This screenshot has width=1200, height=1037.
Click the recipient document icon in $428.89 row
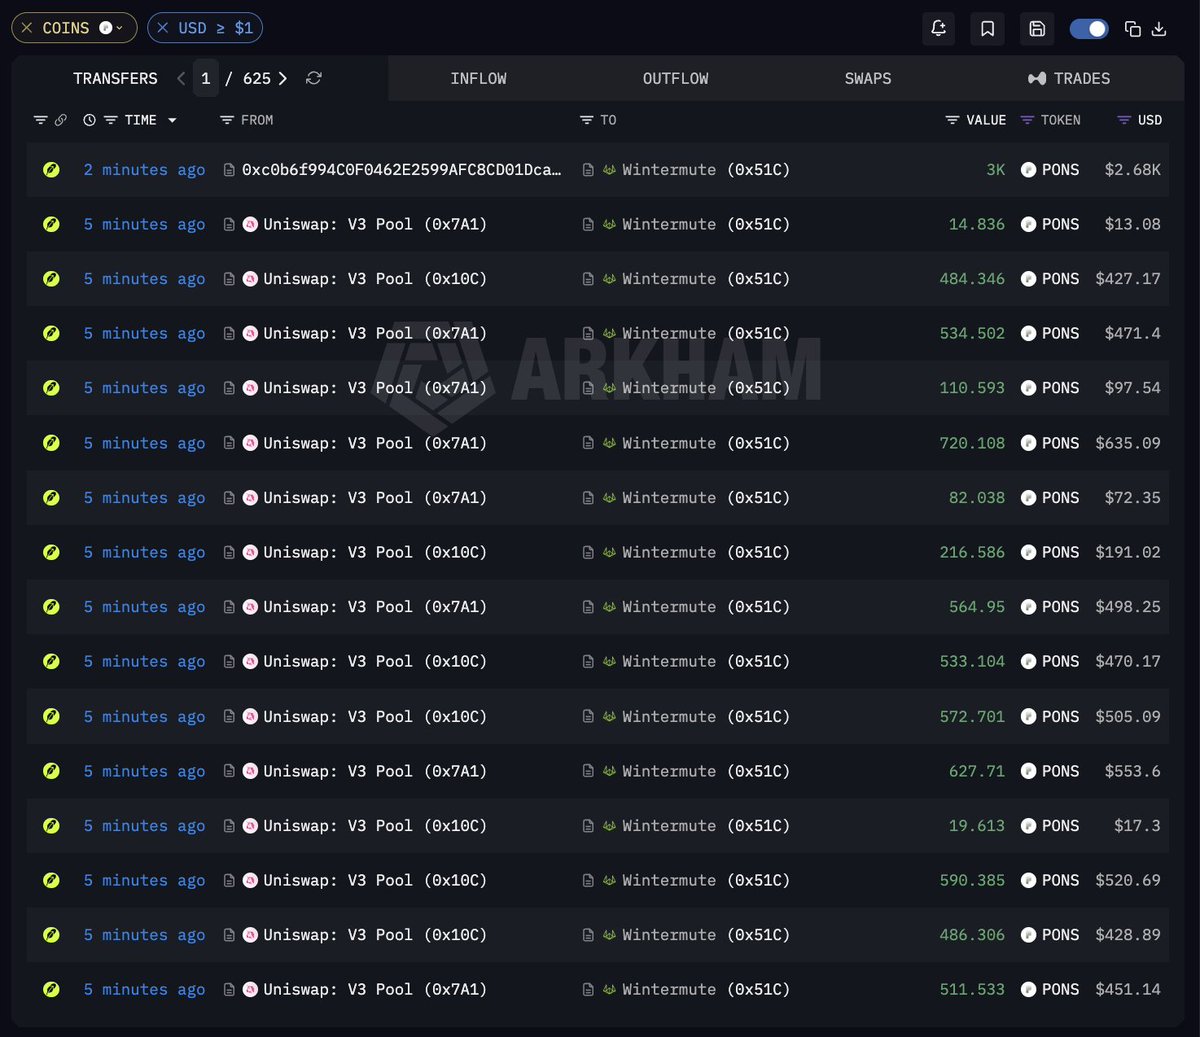[x=588, y=935]
